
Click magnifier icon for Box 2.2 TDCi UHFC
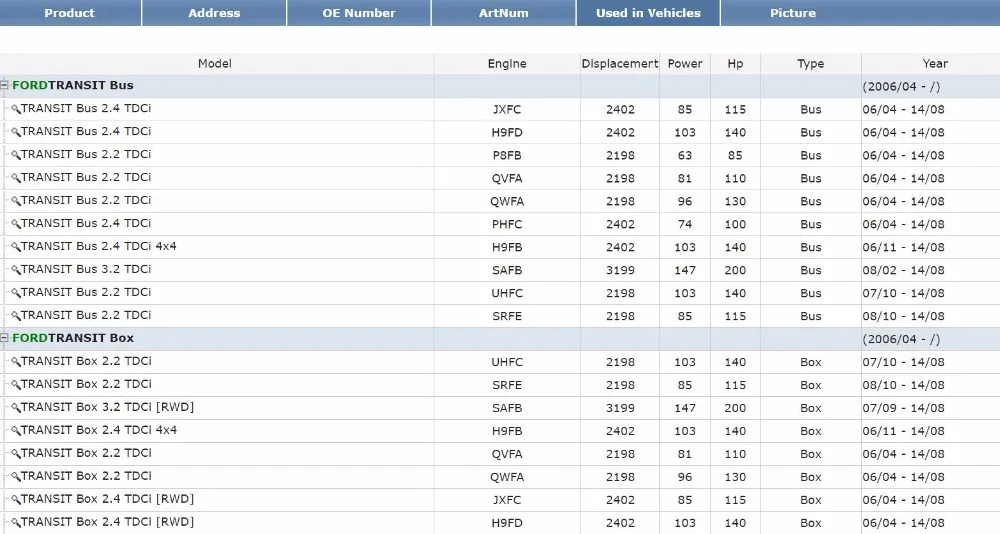pyautogui.click(x=15, y=362)
